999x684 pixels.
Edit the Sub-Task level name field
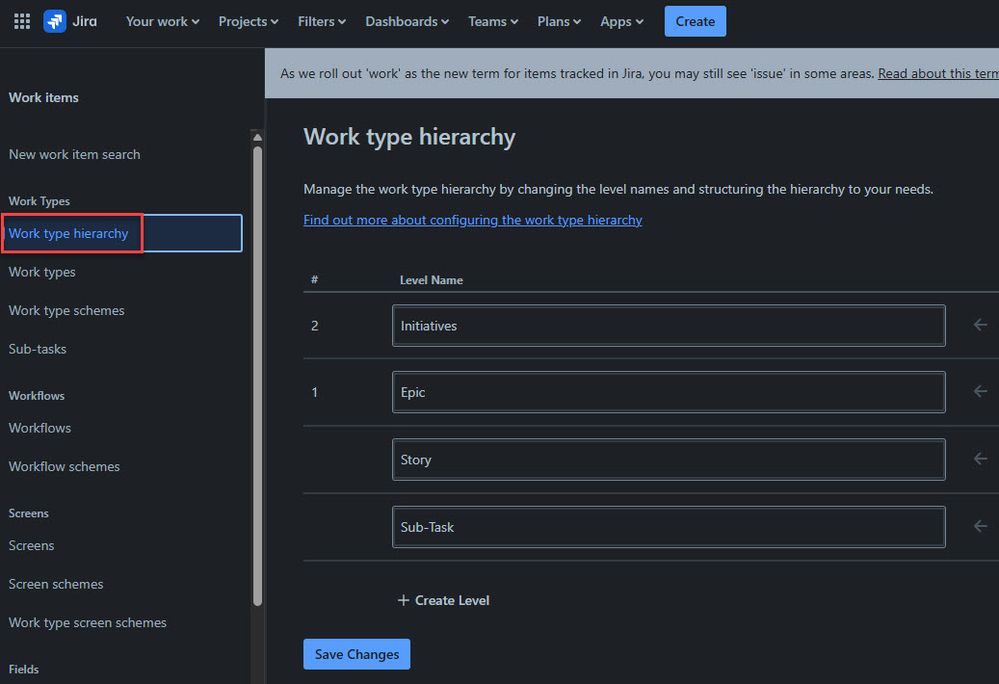tap(668, 527)
